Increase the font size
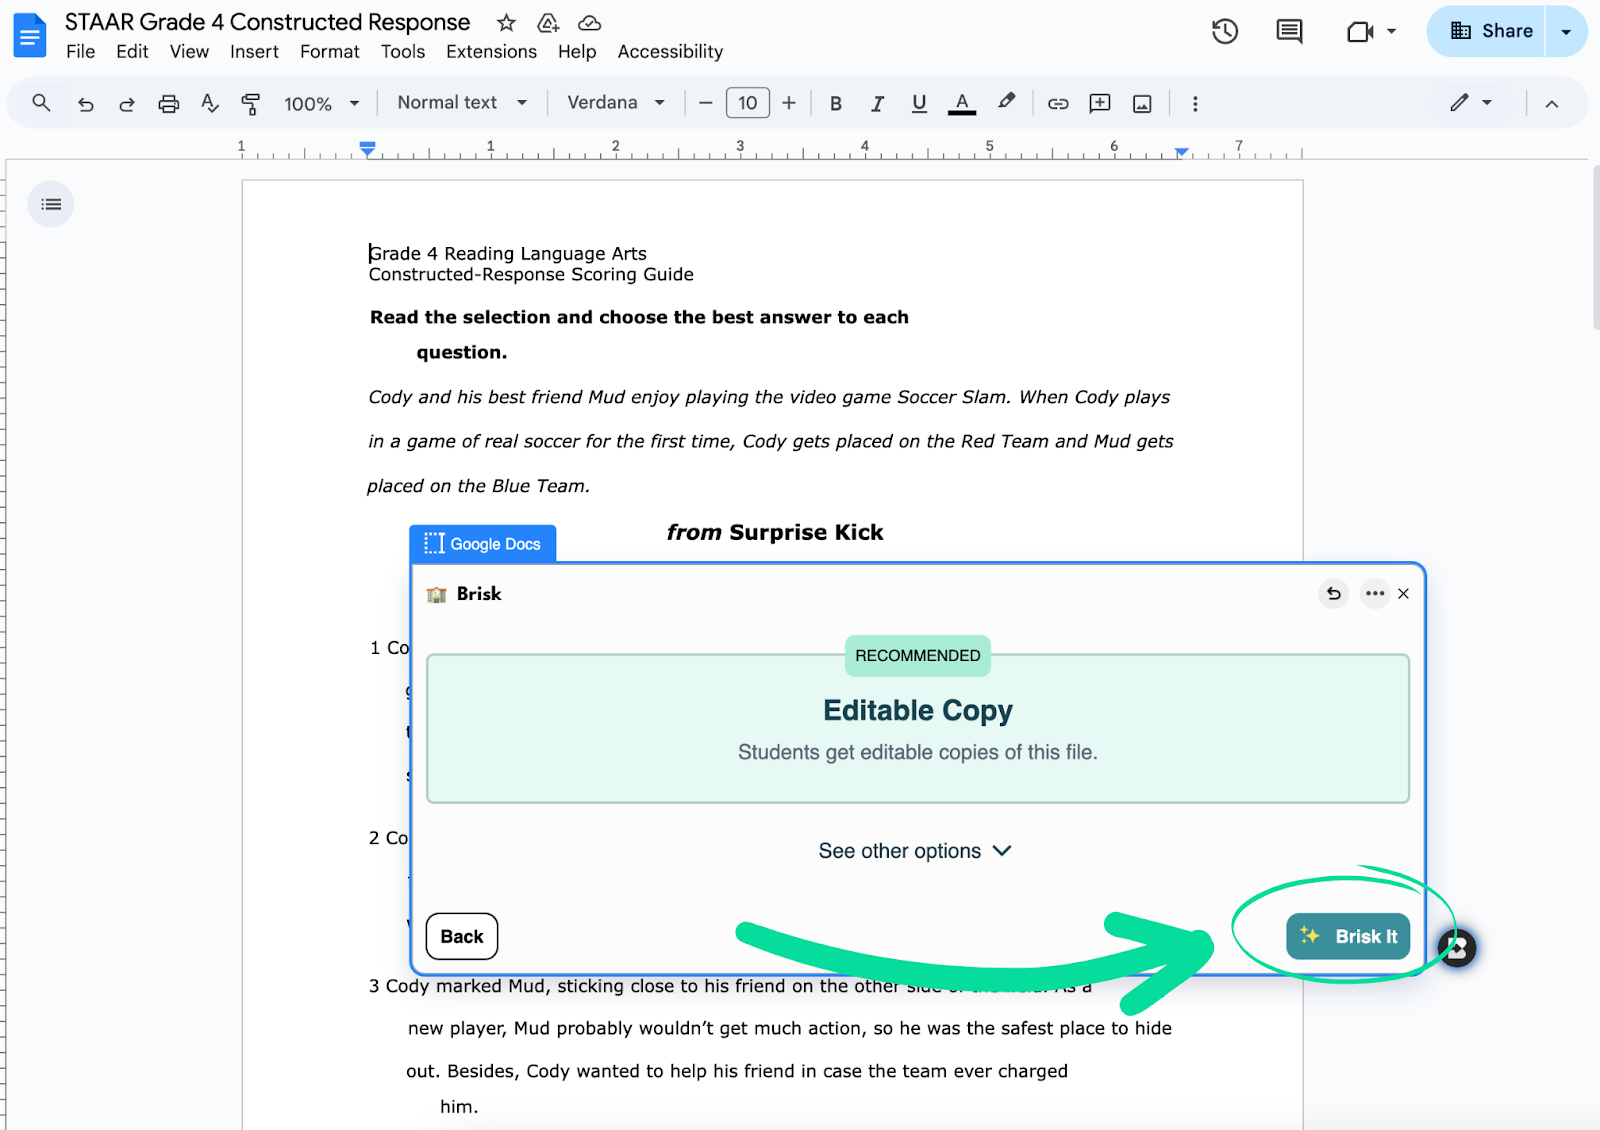Viewport: 1600px width, 1130px height. point(789,103)
